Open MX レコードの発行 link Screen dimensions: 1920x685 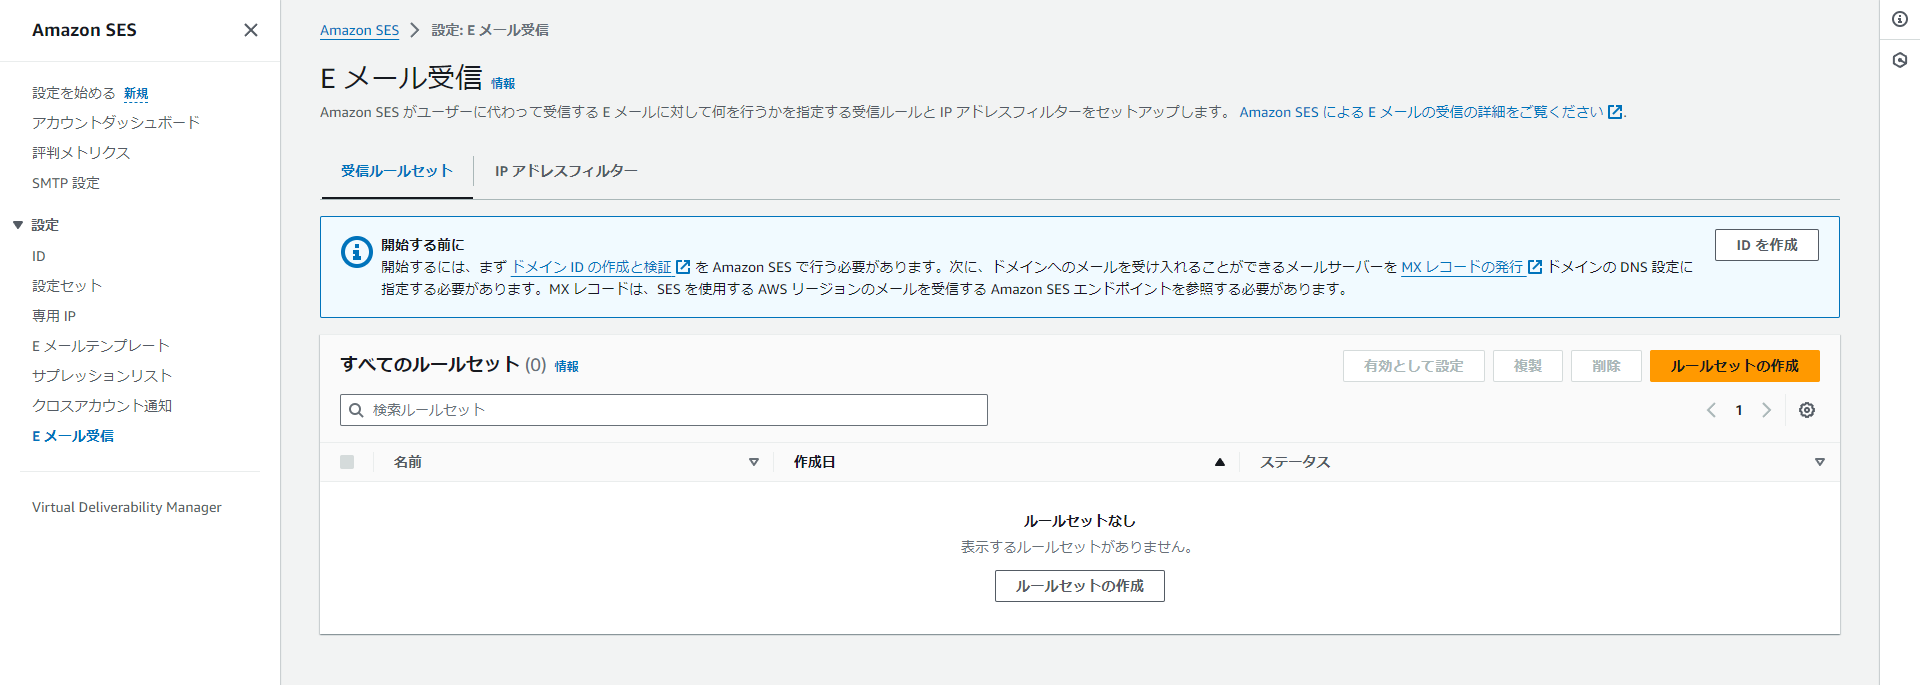(1472, 267)
